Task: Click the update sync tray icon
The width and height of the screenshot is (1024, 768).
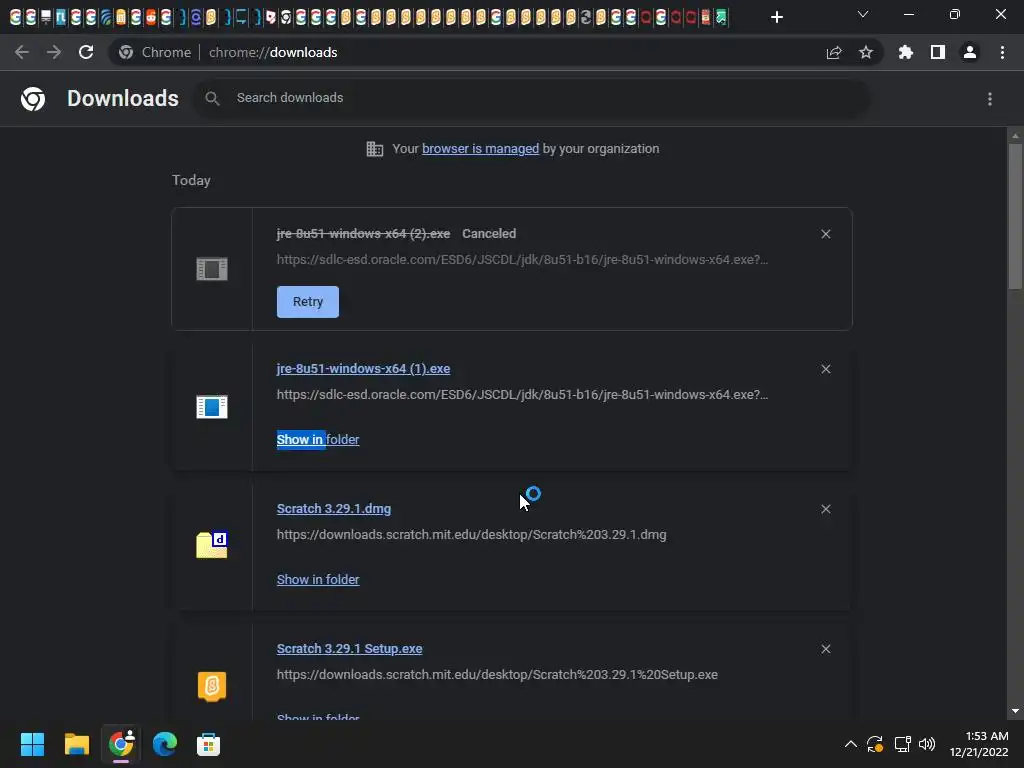Action: coord(875,744)
